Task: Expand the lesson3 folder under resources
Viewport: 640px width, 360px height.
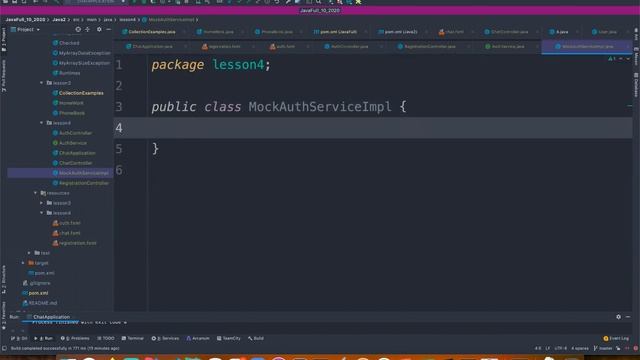Action: [x=41, y=203]
